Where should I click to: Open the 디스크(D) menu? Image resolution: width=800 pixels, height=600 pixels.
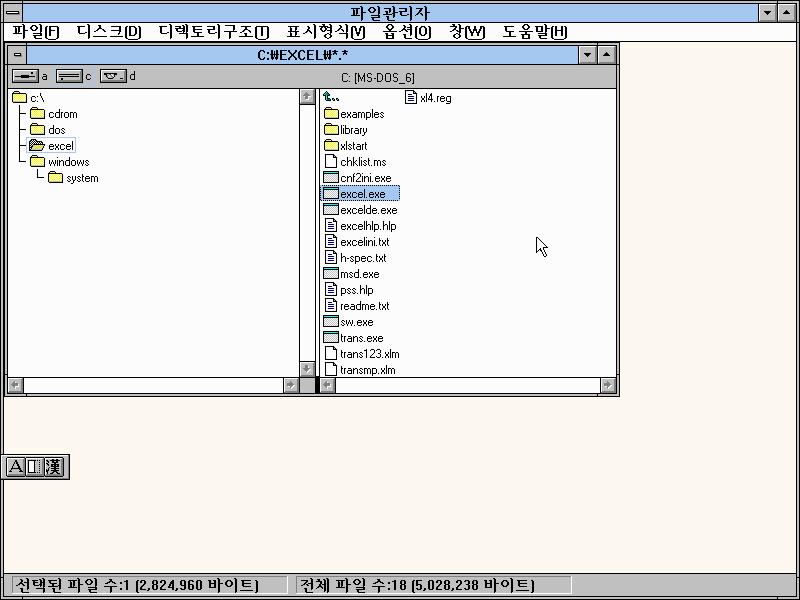coord(109,32)
